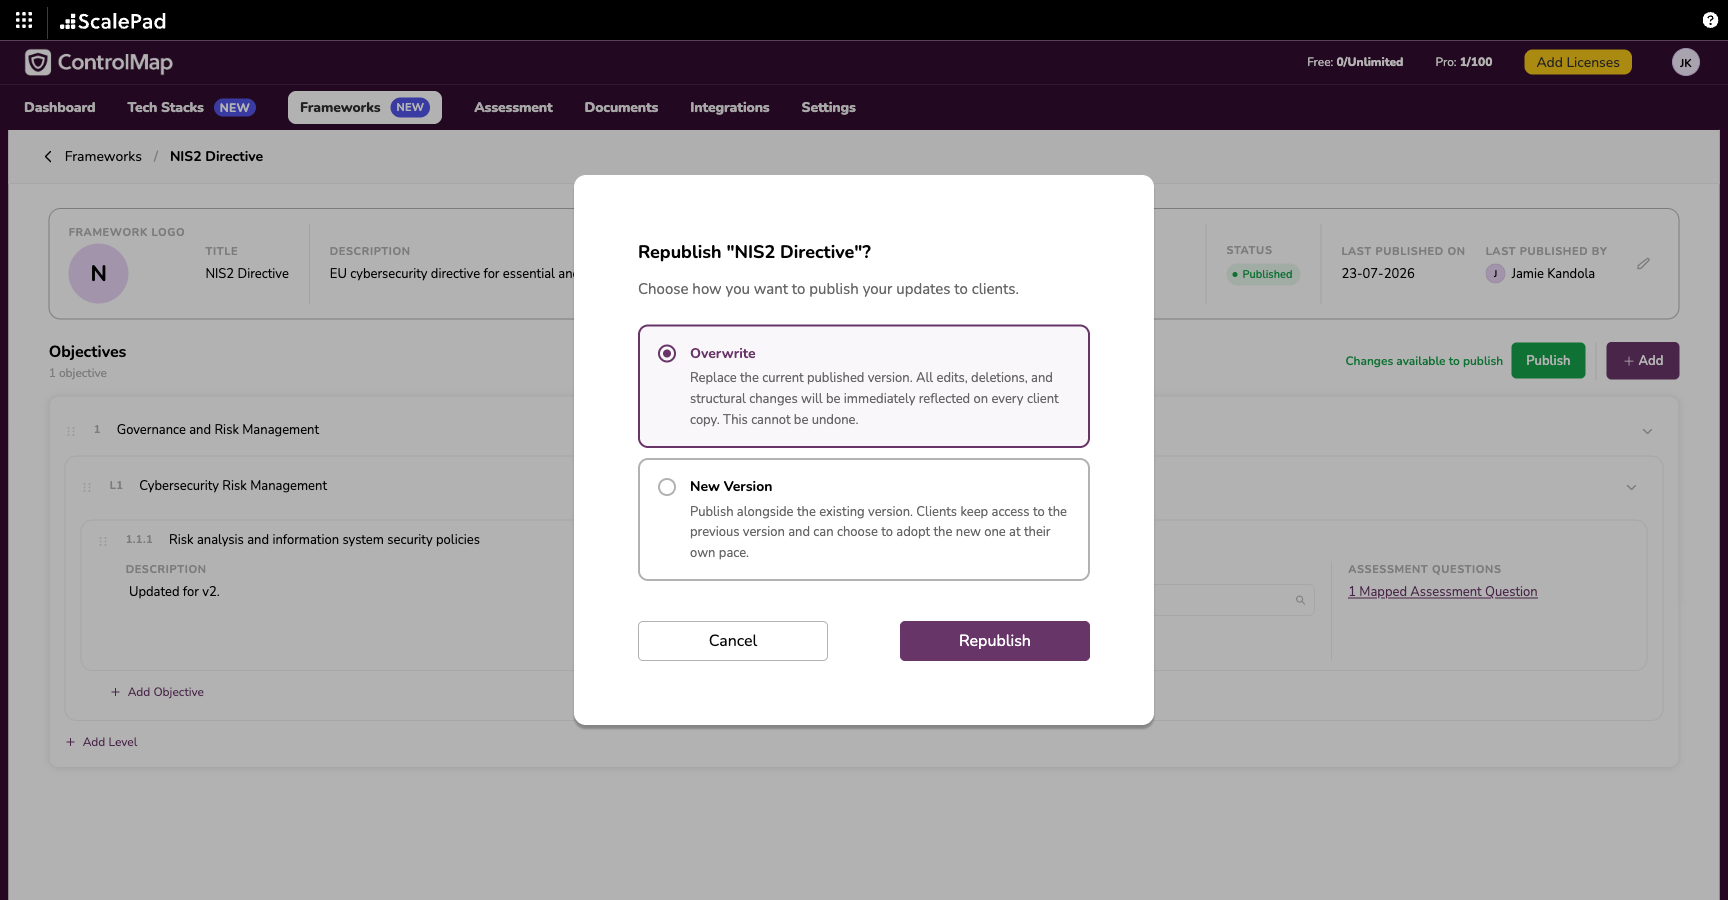Select the New Version radio option
This screenshot has width=1728, height=900.
pyautogui.click(x=667, y=487)
